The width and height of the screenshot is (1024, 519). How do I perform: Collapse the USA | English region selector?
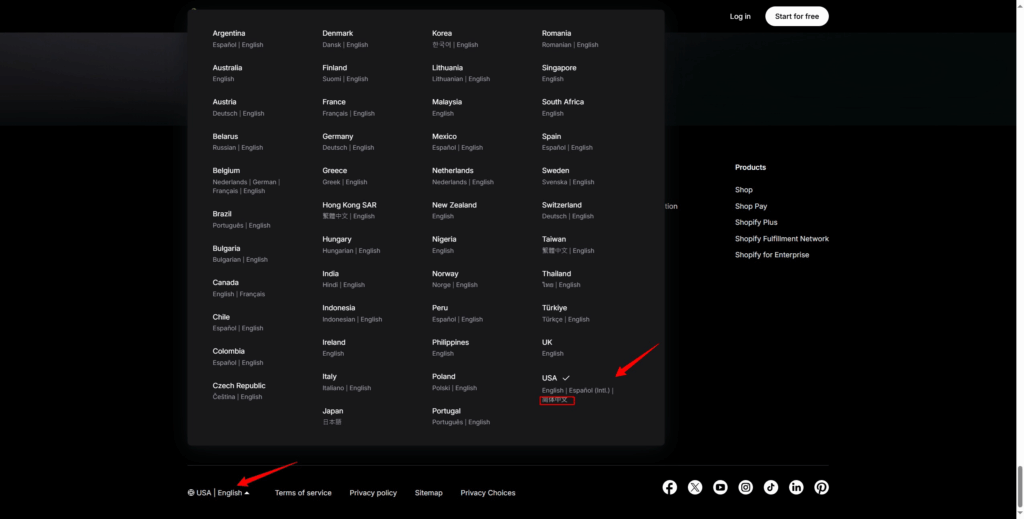click(218, 493)
